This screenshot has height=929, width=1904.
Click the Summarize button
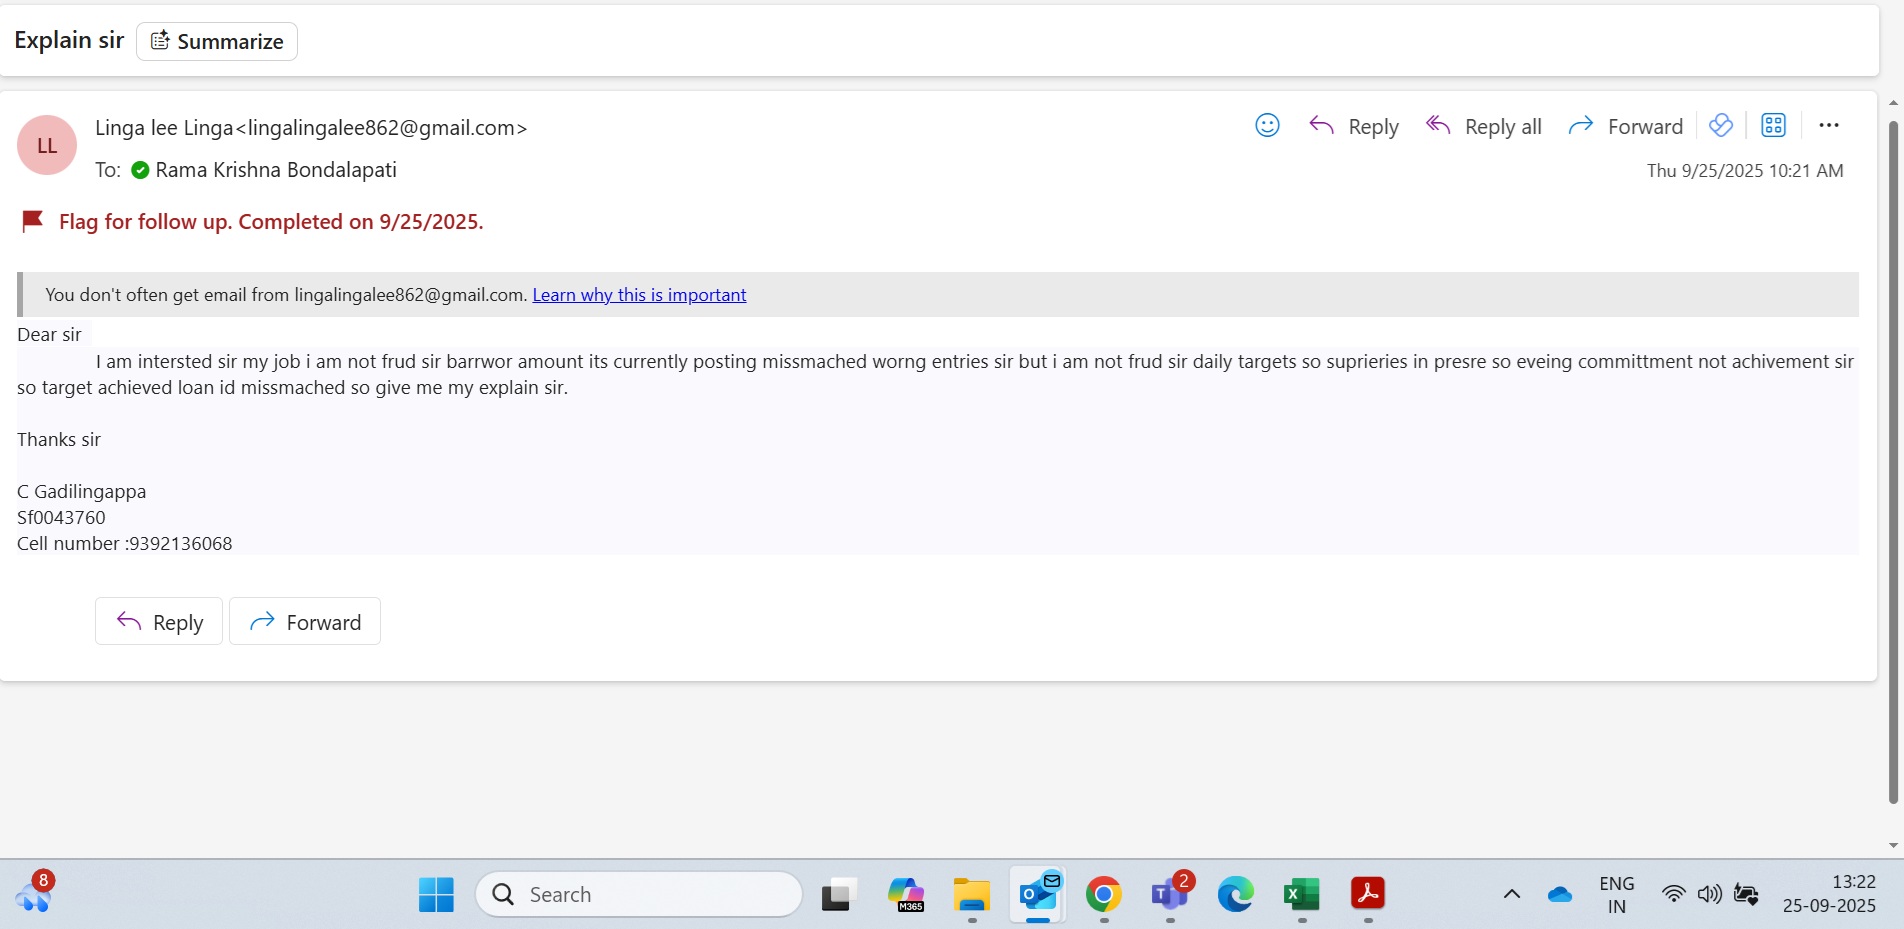pyautogui.click(x=217, y=41)
